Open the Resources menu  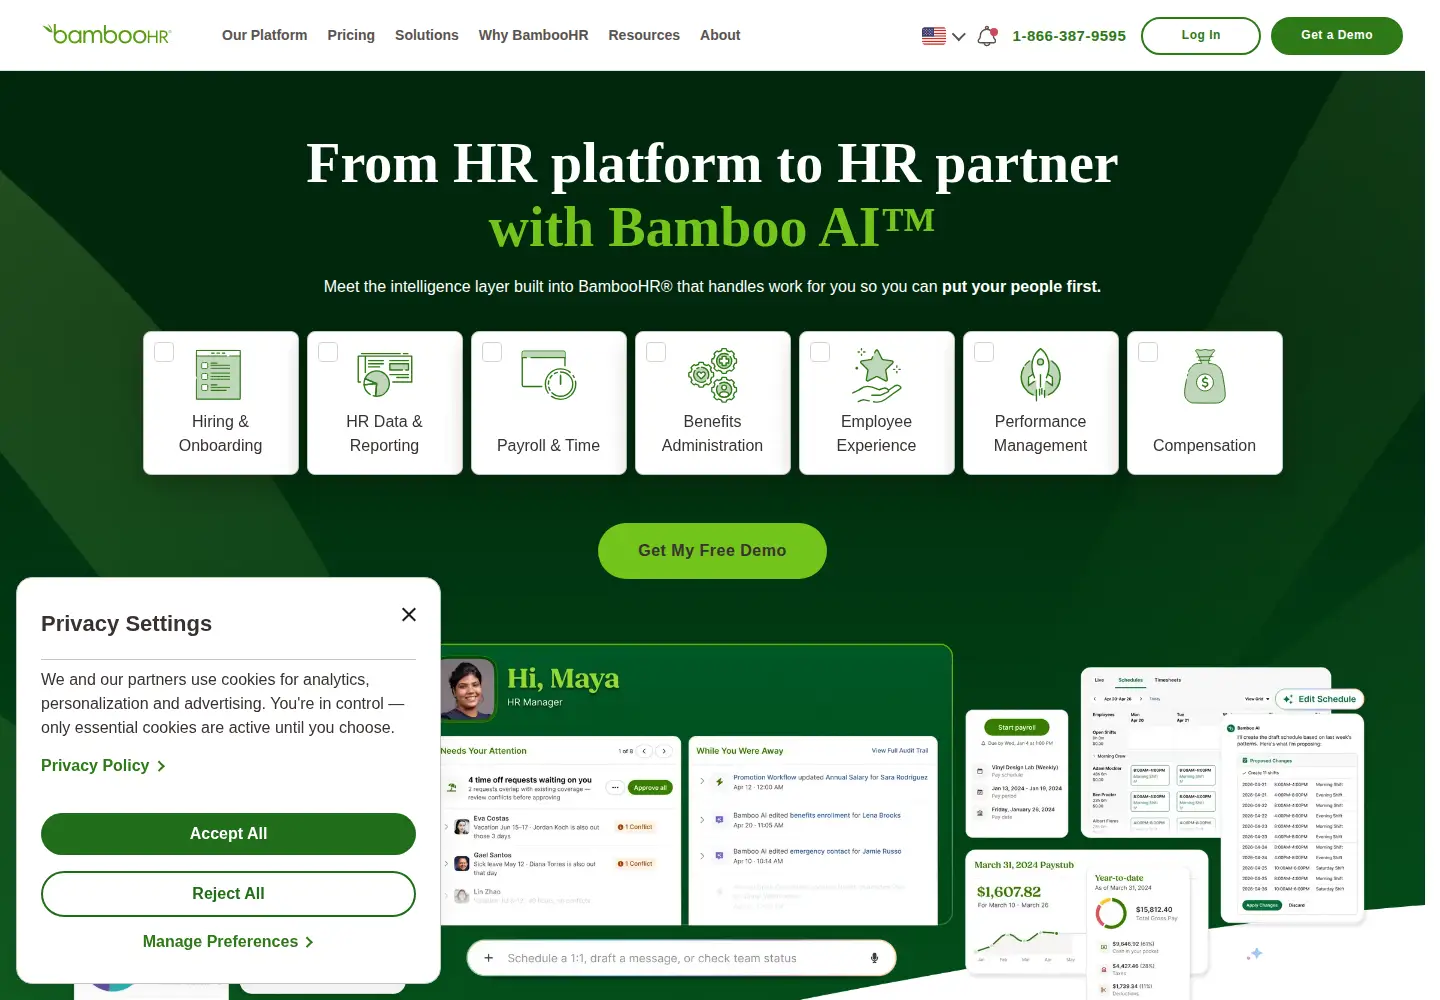click(x=644, y=35)
